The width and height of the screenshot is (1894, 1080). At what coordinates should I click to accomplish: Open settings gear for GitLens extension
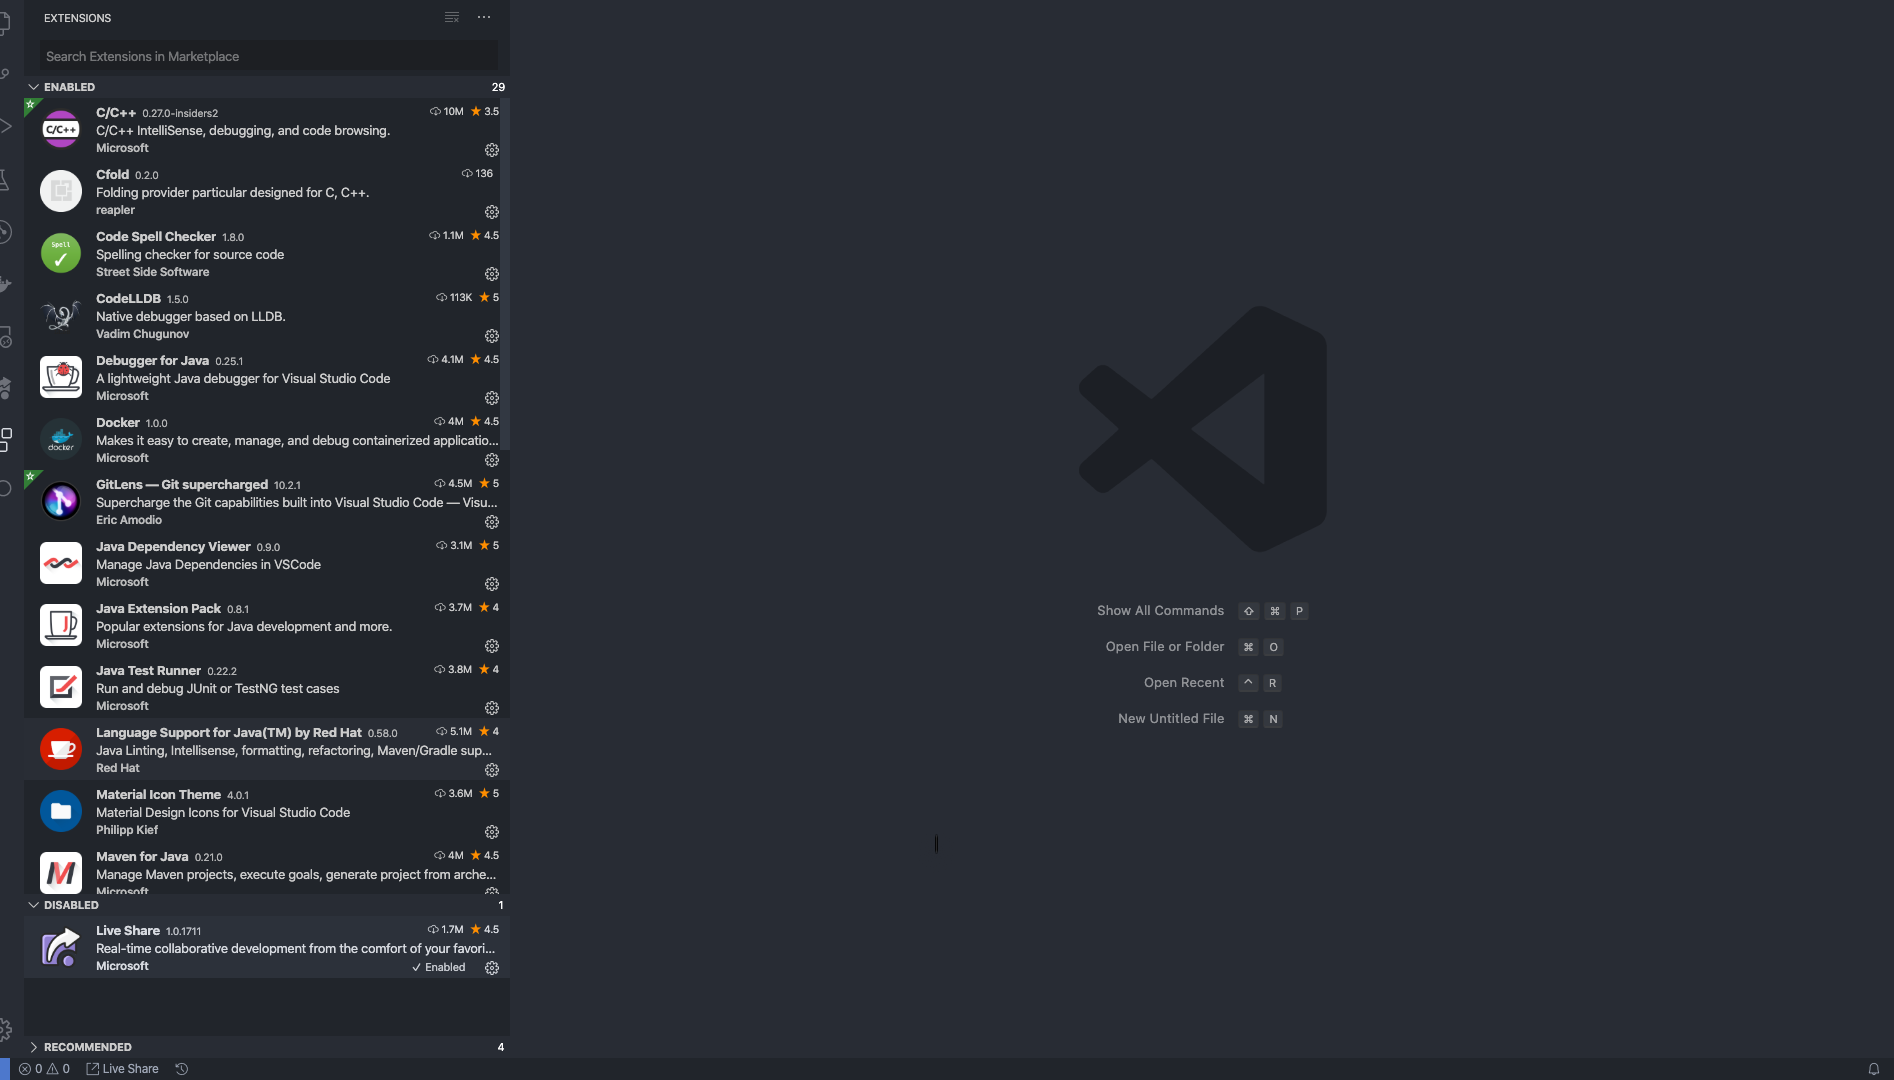[491, 522]
